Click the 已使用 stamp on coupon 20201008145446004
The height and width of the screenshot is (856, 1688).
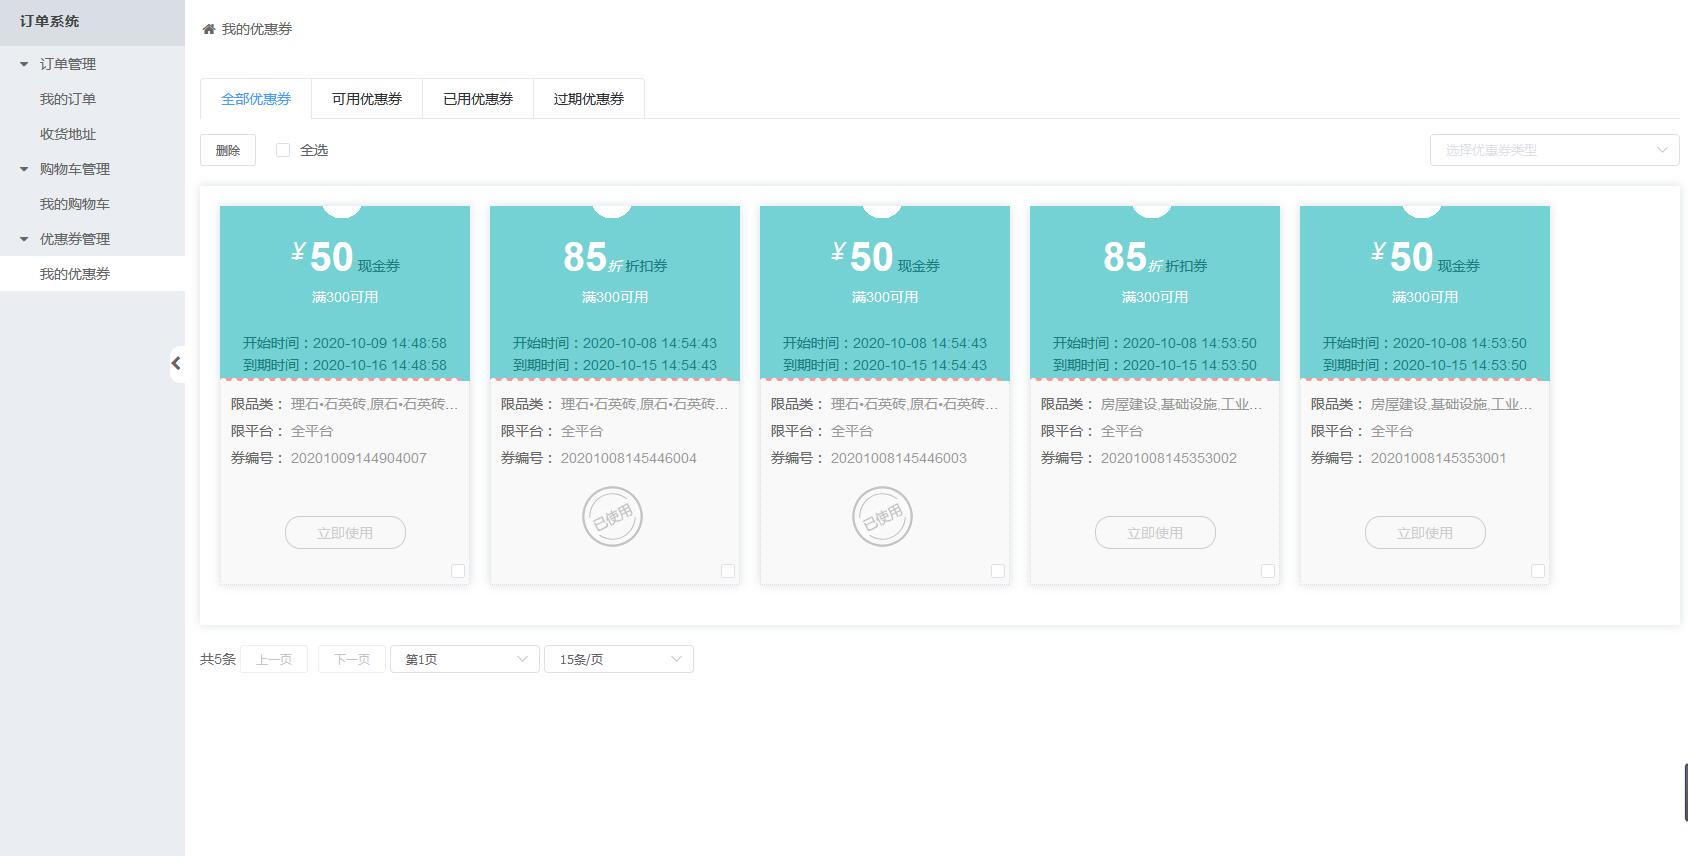click(x=612, y=517)
